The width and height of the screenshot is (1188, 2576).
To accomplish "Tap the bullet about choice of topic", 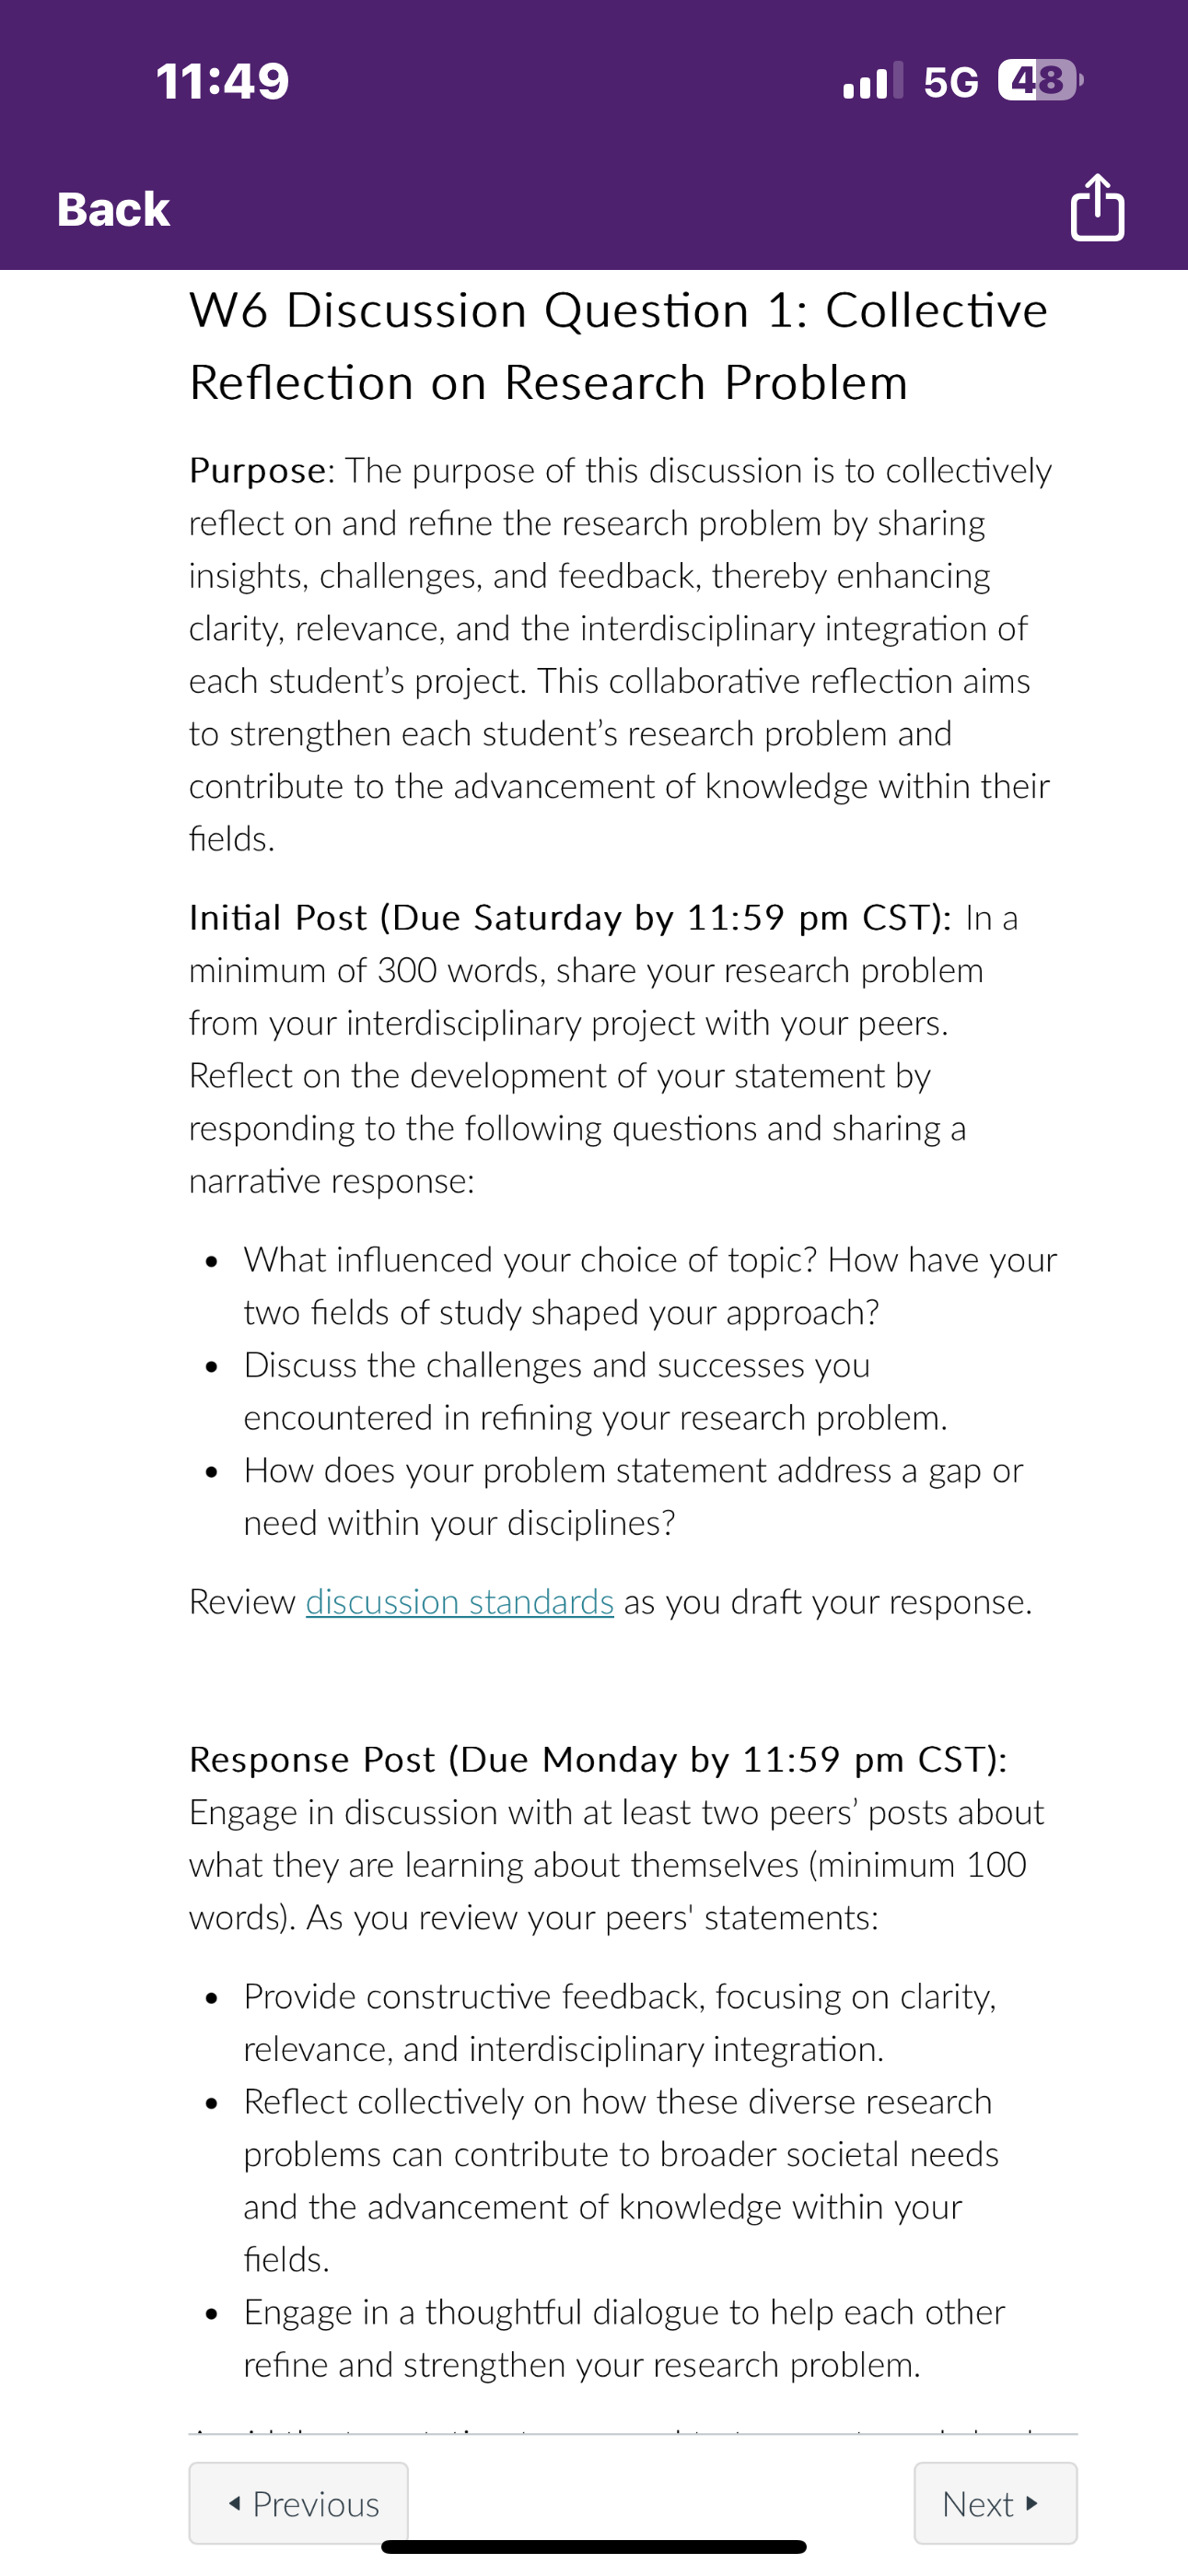I will pos(650,1285).
